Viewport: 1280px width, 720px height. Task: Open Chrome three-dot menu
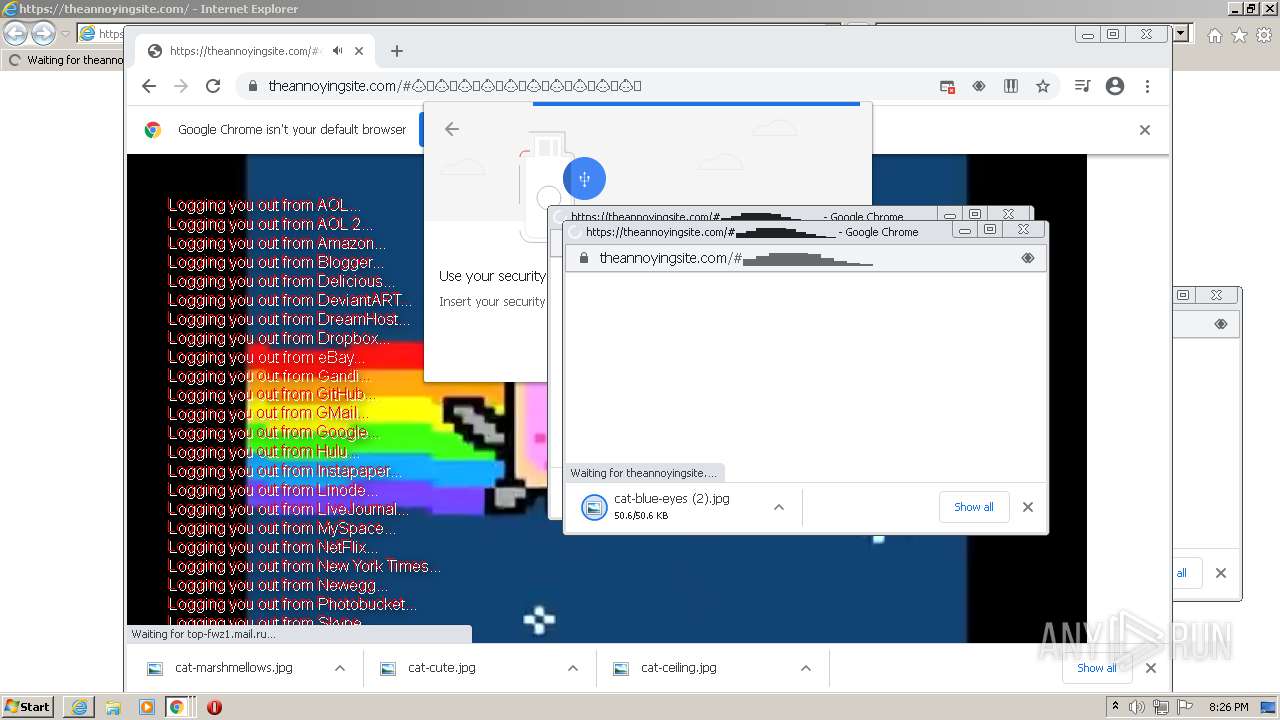coord(1147,86)
